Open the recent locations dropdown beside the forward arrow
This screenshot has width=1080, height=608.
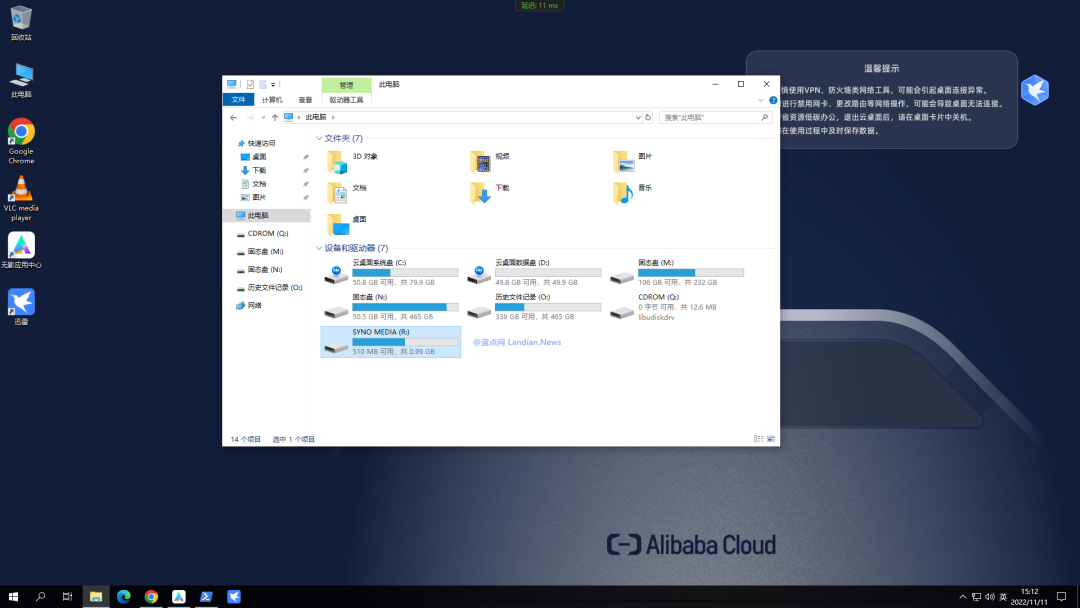coord(263,118)
